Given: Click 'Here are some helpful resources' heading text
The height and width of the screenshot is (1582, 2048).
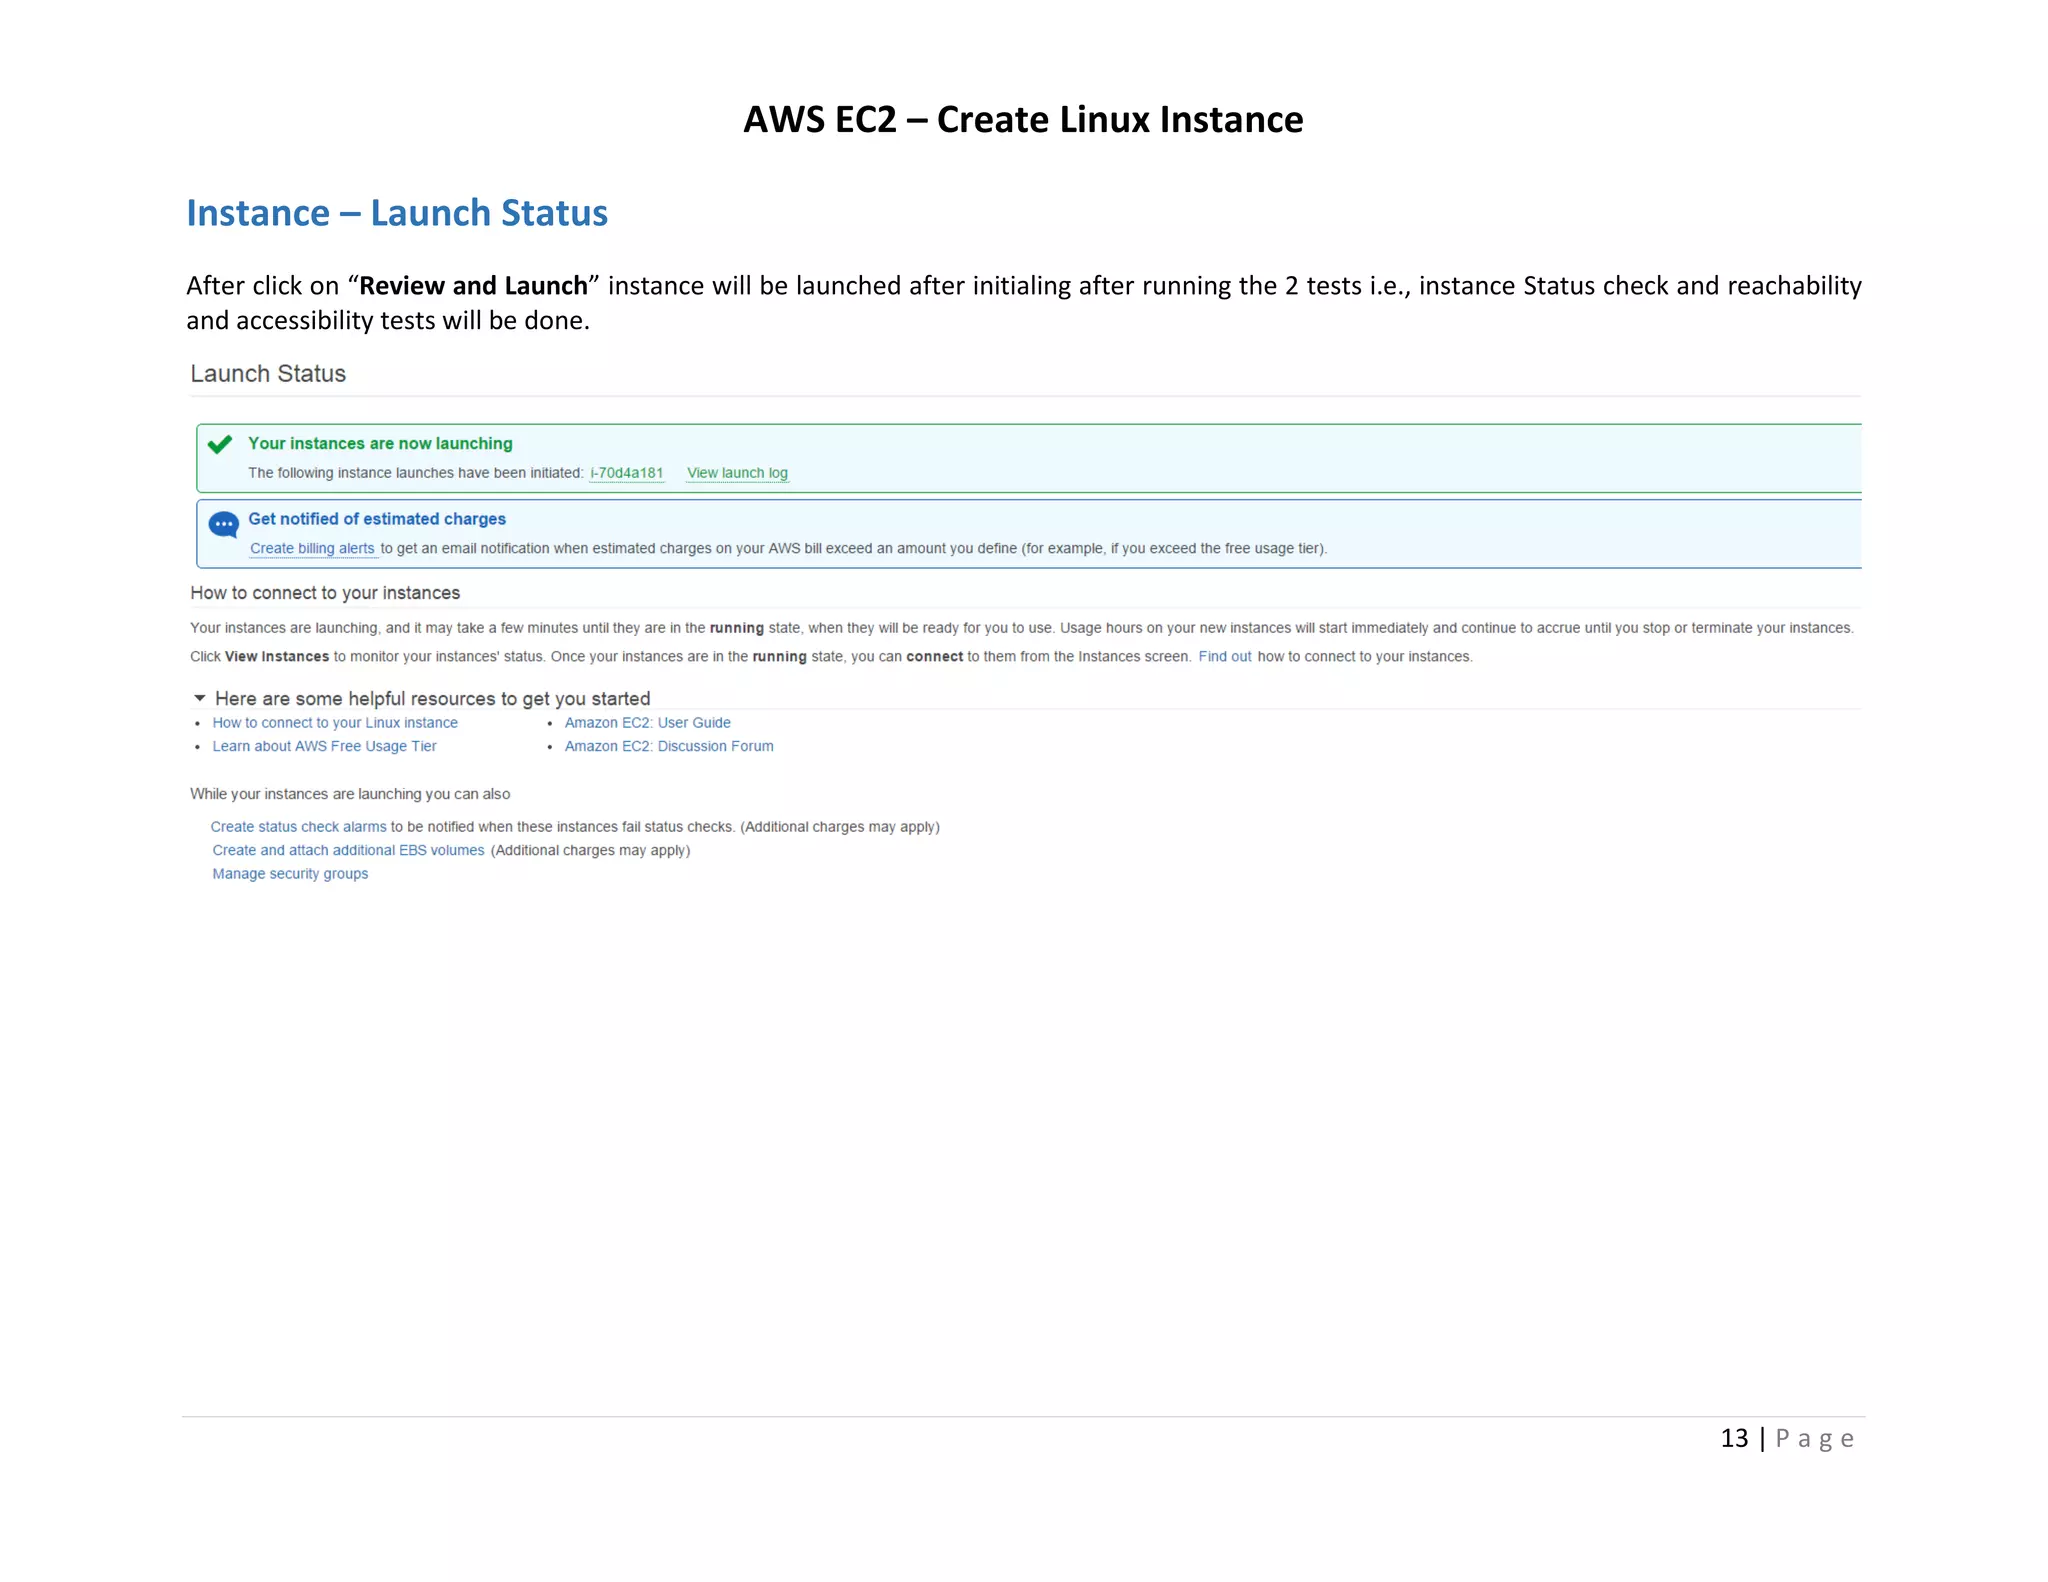Looking at the screenshot, I should (433, 698).
